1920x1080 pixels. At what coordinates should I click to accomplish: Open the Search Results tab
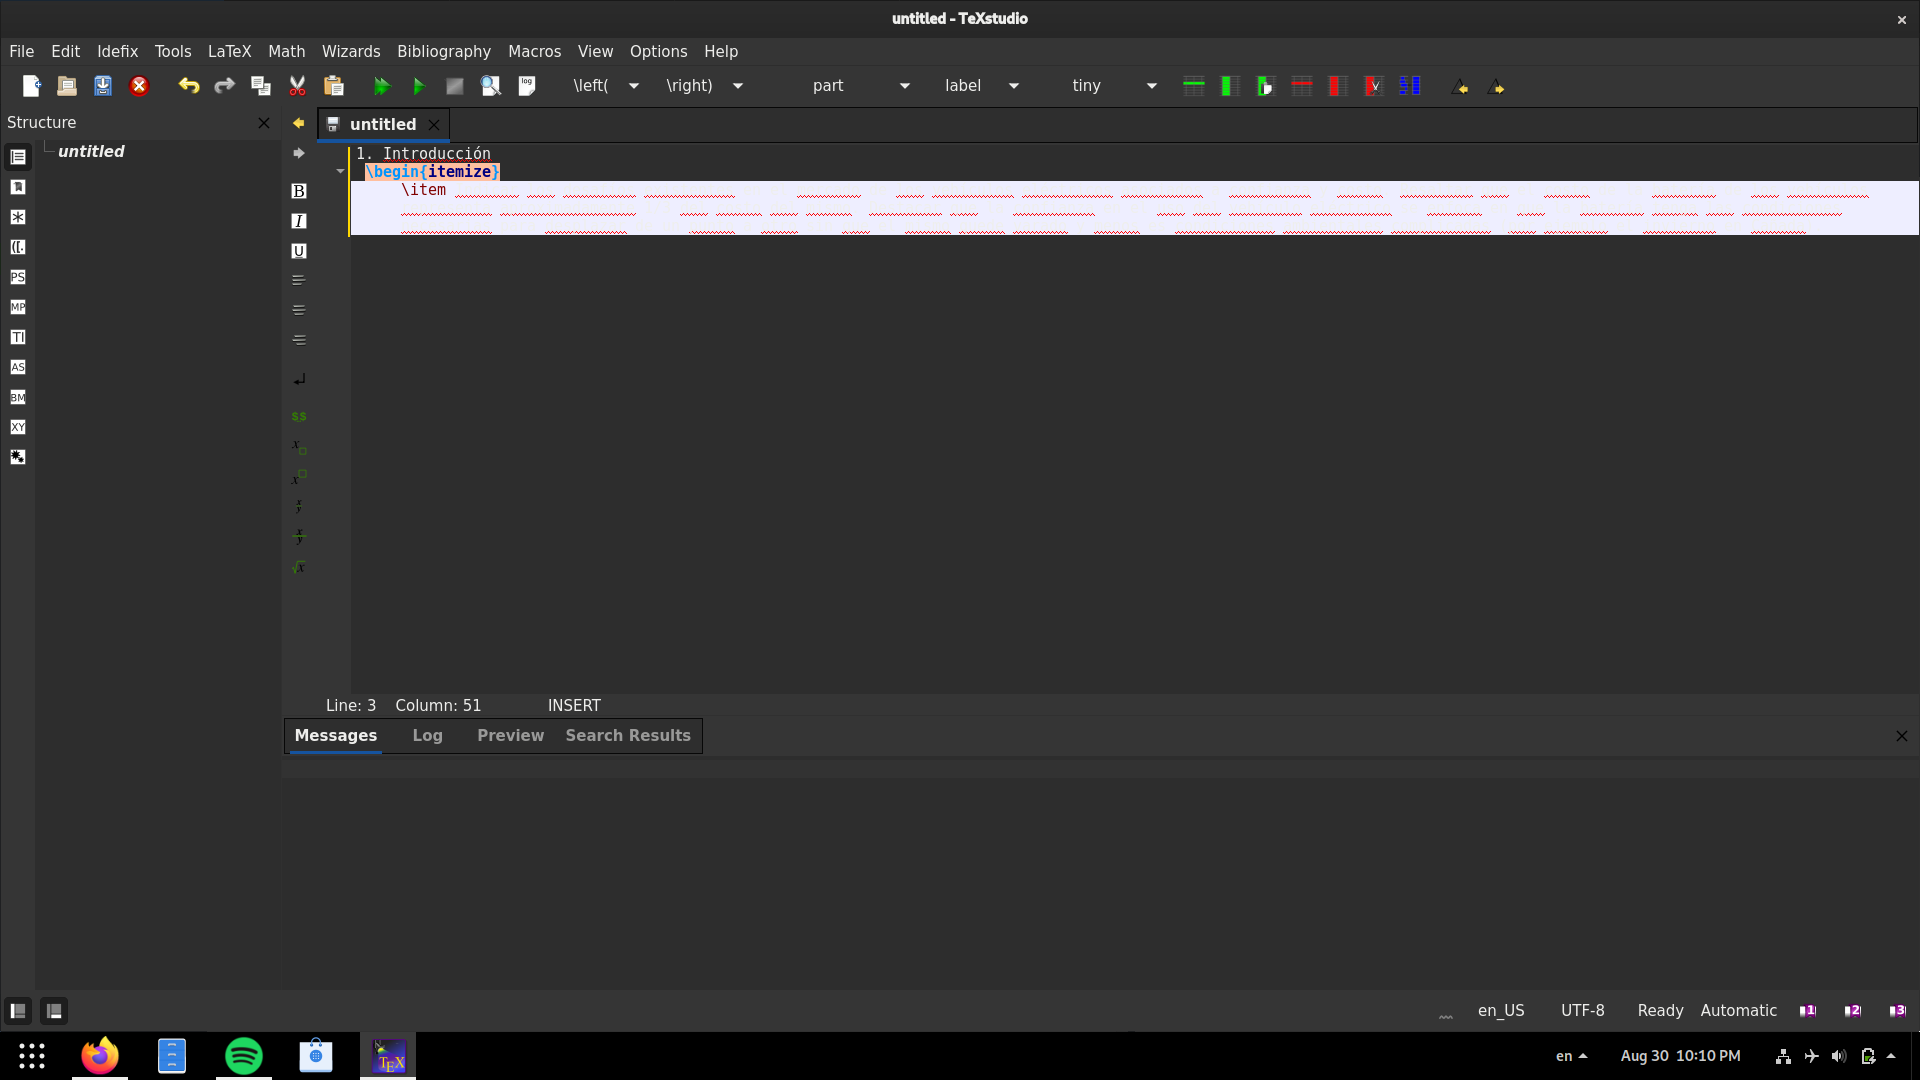click(x=628, y=735)
